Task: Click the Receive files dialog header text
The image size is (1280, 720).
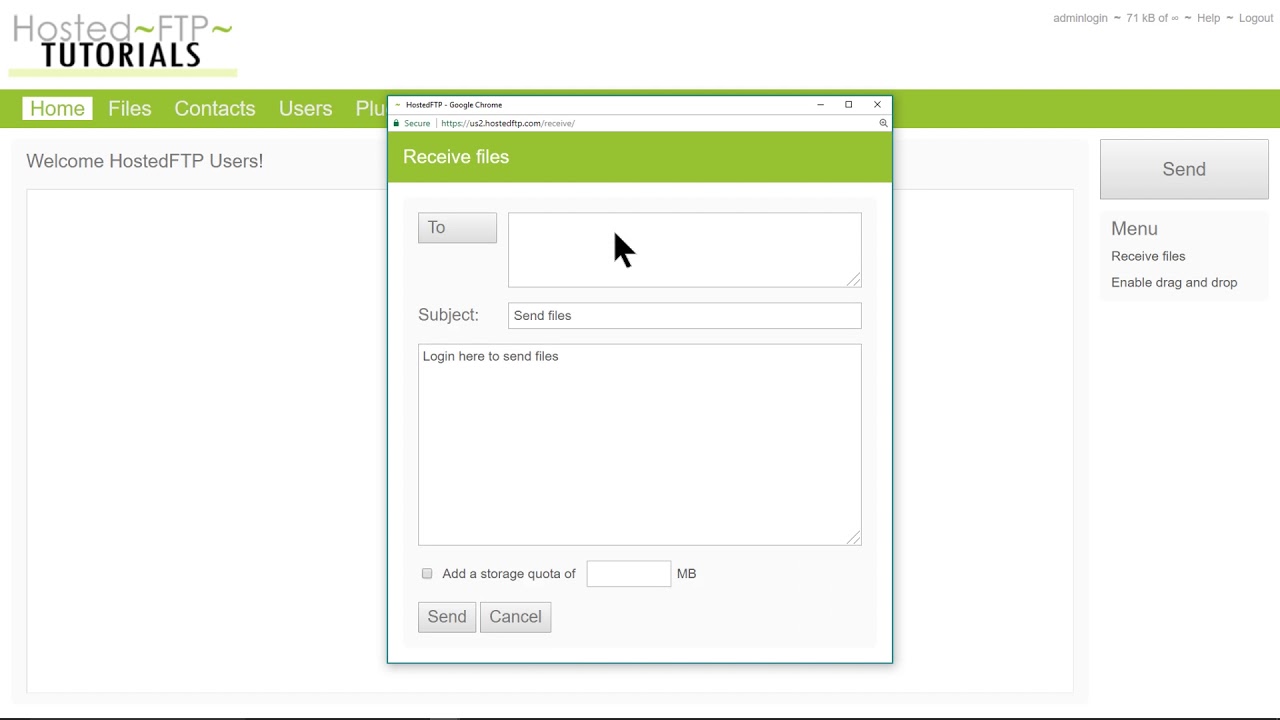Action: pyautogui.click(x=456, y=157)
